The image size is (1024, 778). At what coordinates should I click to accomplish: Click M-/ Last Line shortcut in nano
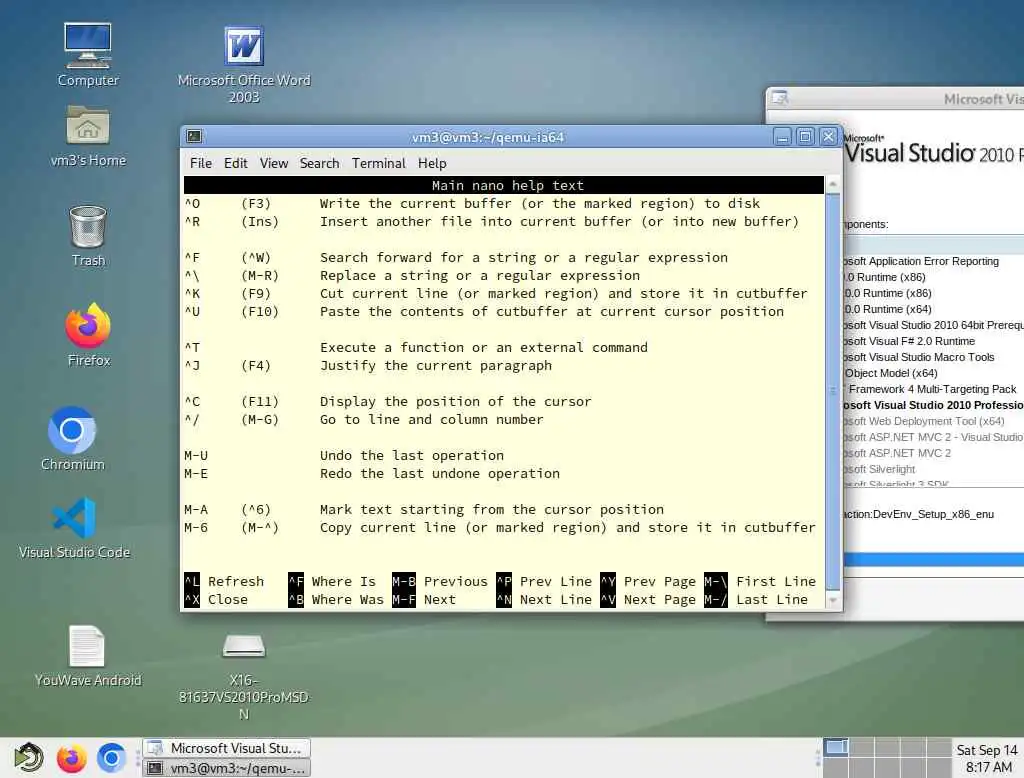[756, 600]
